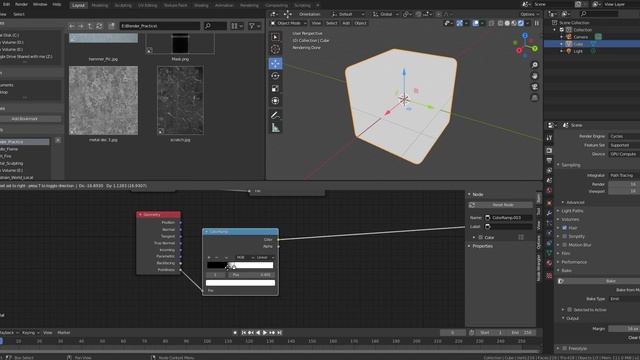
Task: Toggle the camera view icon in viewport
Action: click(x=534, y=87)
